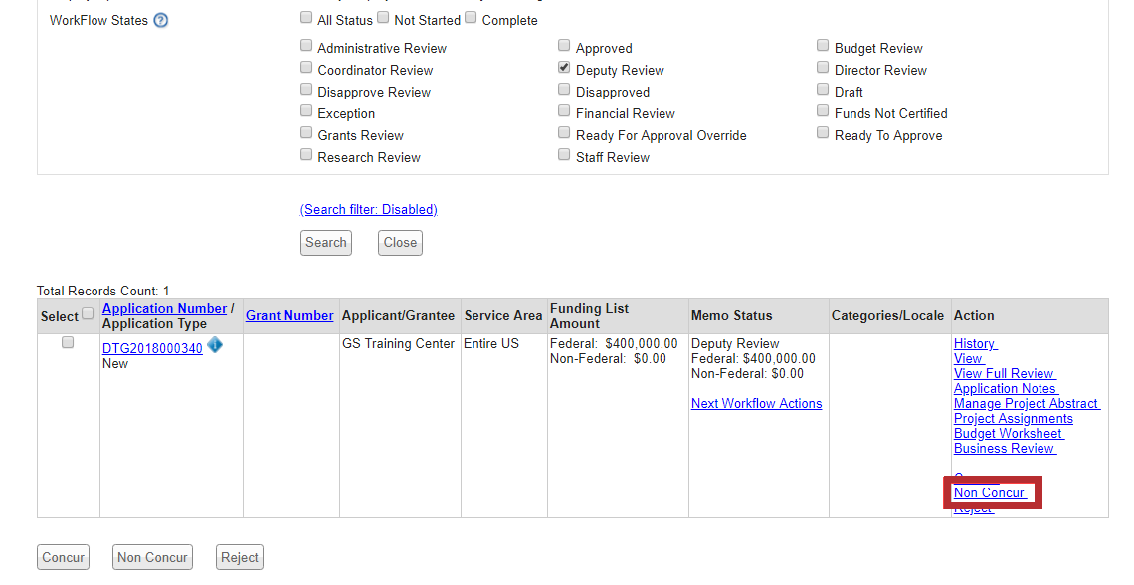Enable the Budget Review checkbox
This screenshot has width=1134, height=585.
pyautogui.click(x=823, y=46)
